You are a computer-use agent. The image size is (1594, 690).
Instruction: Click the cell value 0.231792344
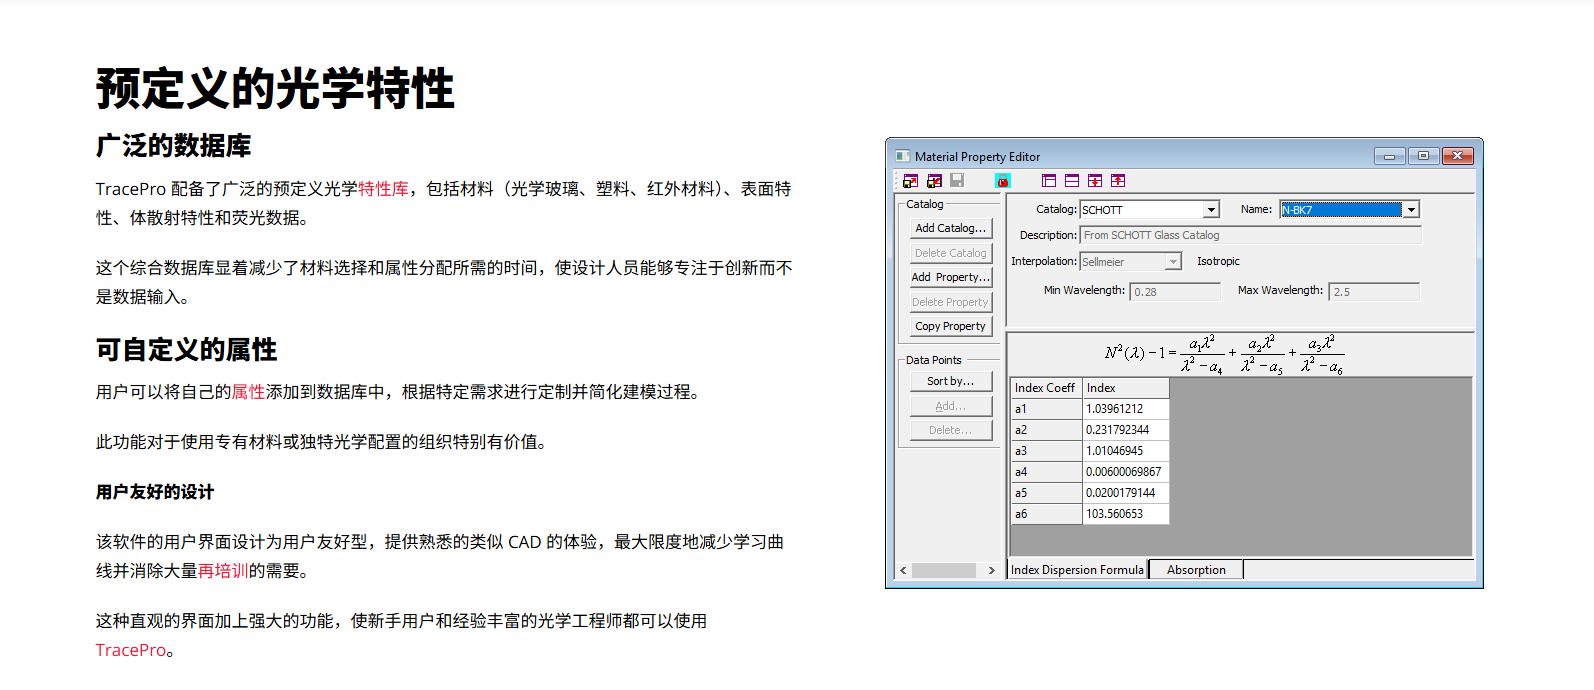(1126, 430)
